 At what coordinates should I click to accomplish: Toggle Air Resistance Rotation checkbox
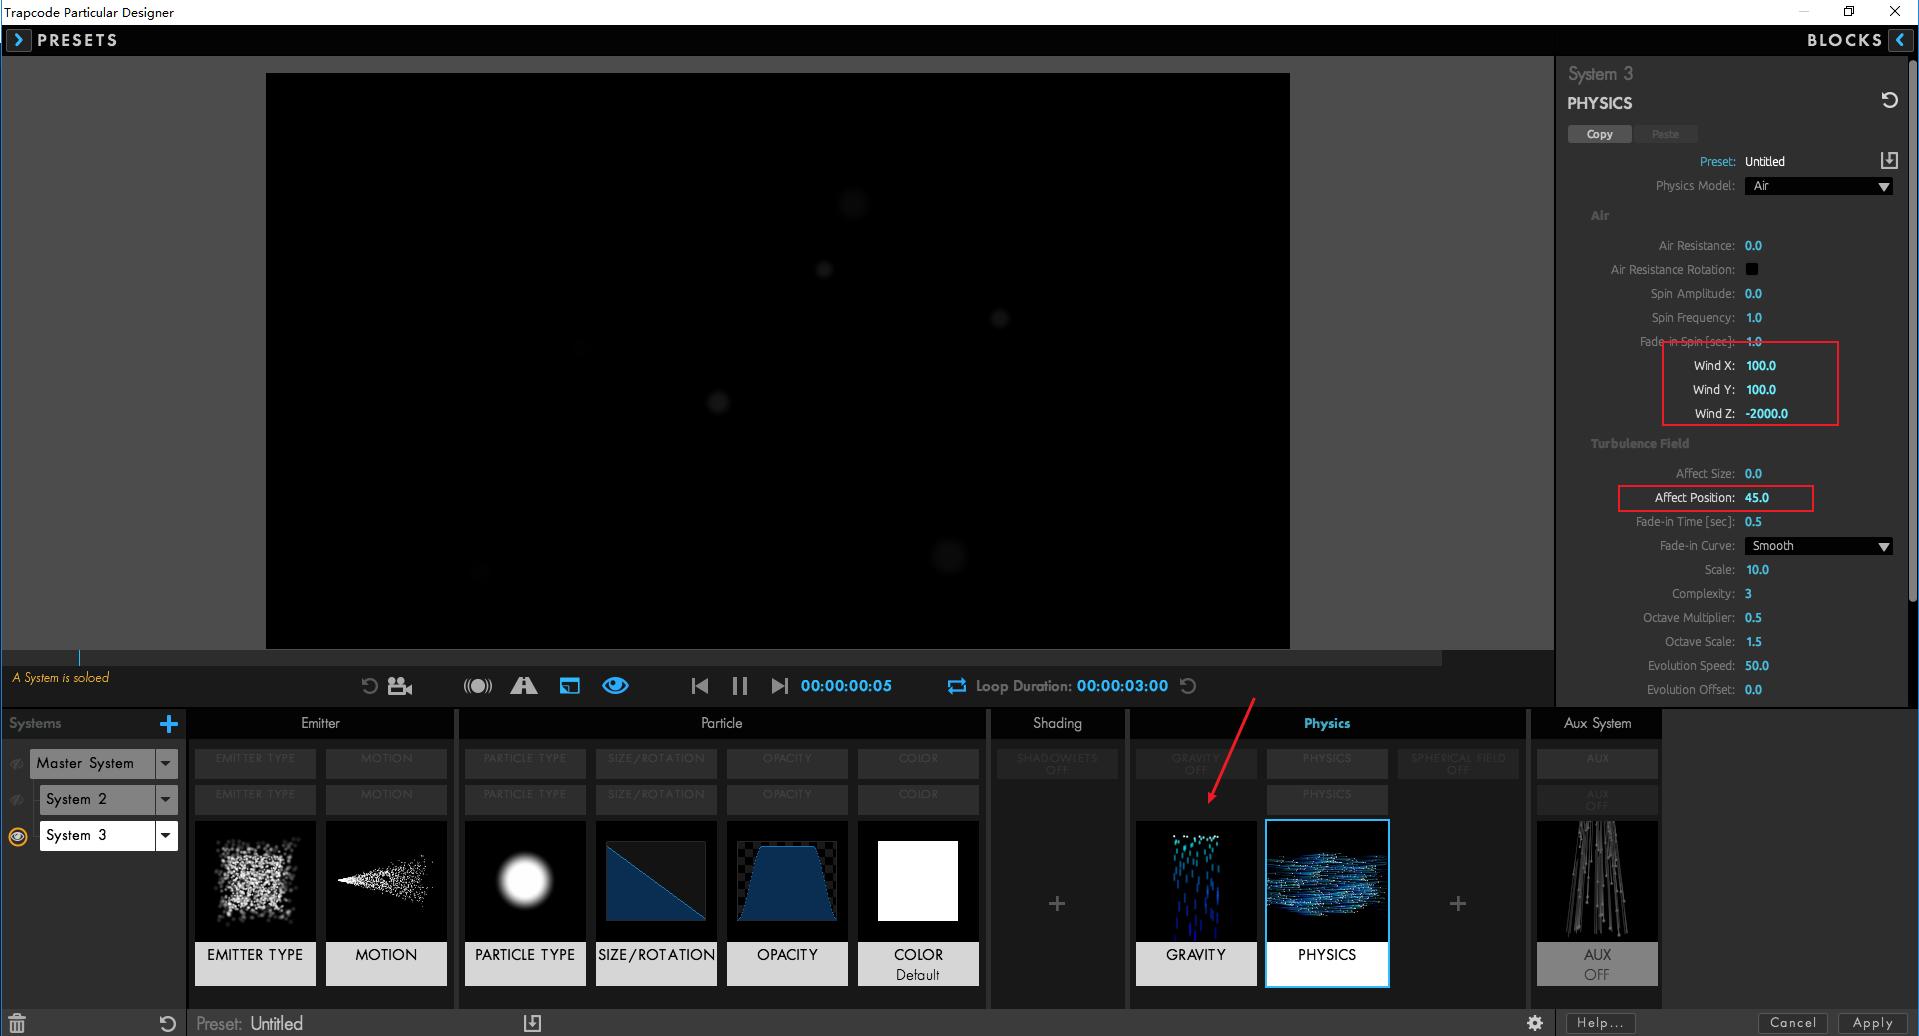tap(1752, 269)
